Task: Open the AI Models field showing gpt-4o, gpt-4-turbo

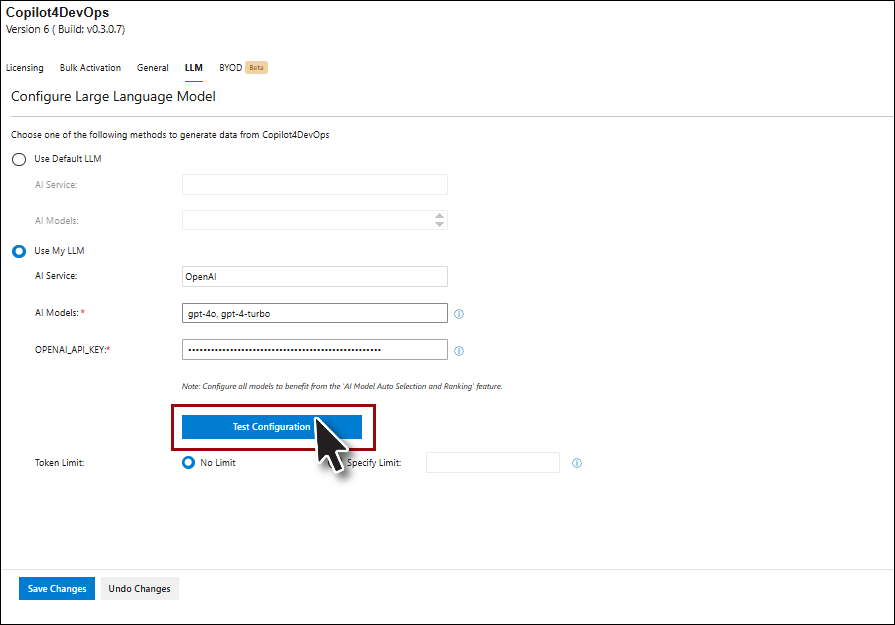Action: point(314,314)
